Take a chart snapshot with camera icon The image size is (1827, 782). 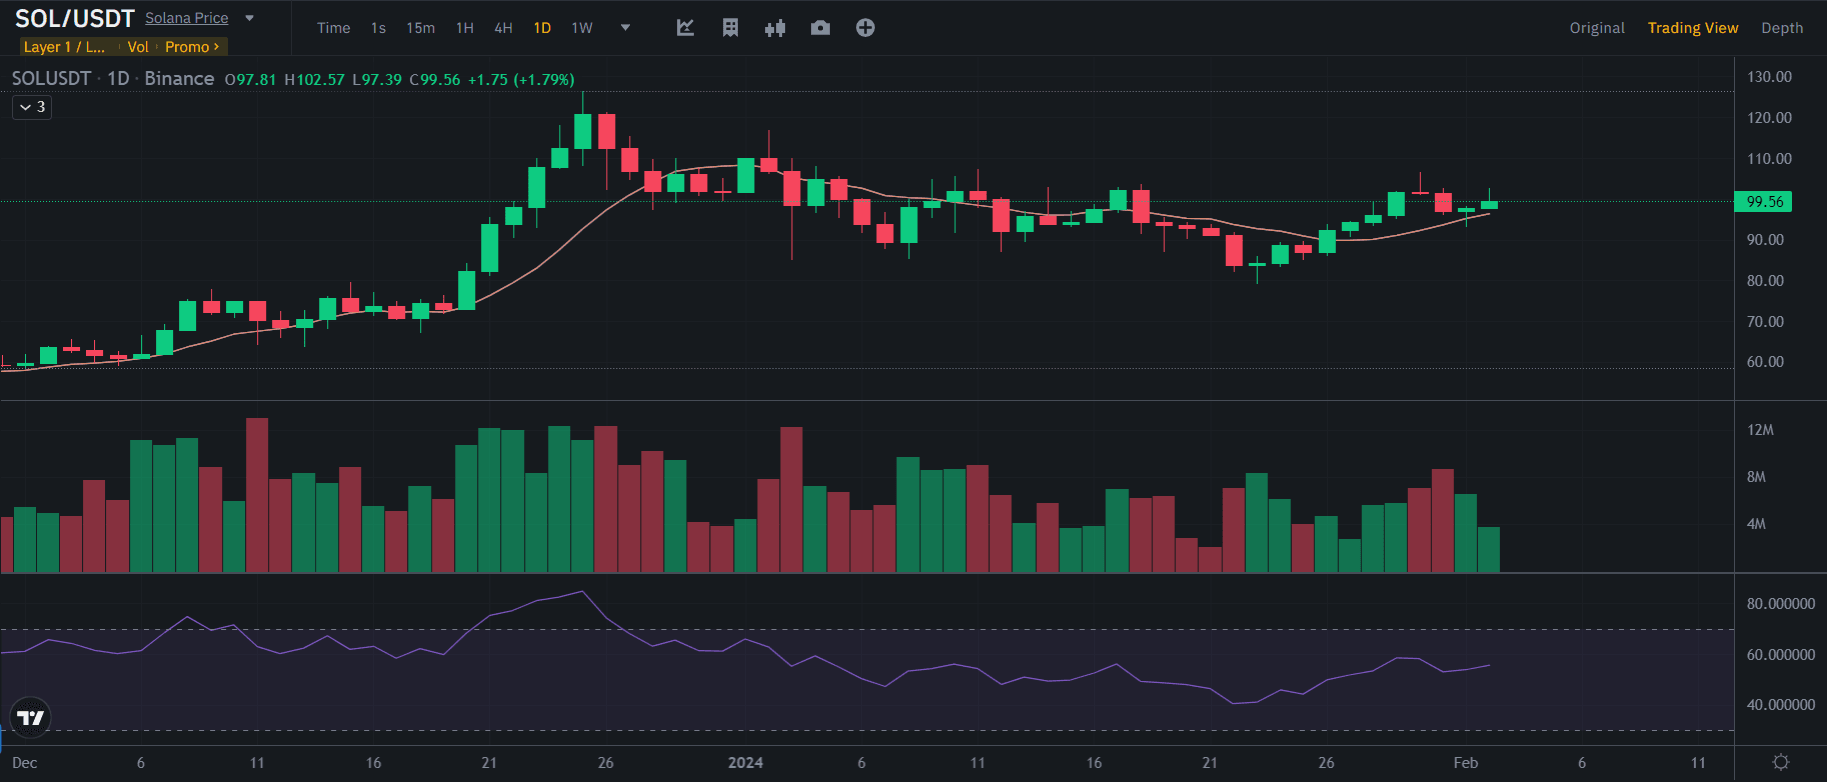820,28
